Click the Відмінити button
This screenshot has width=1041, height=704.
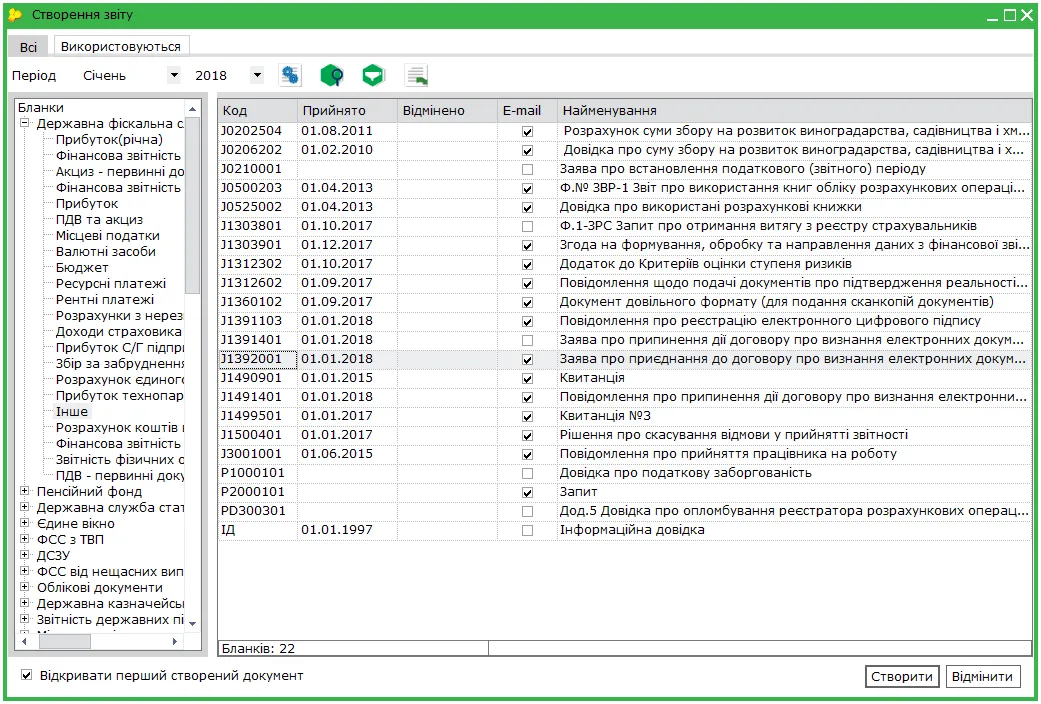[x=983, y=676]
